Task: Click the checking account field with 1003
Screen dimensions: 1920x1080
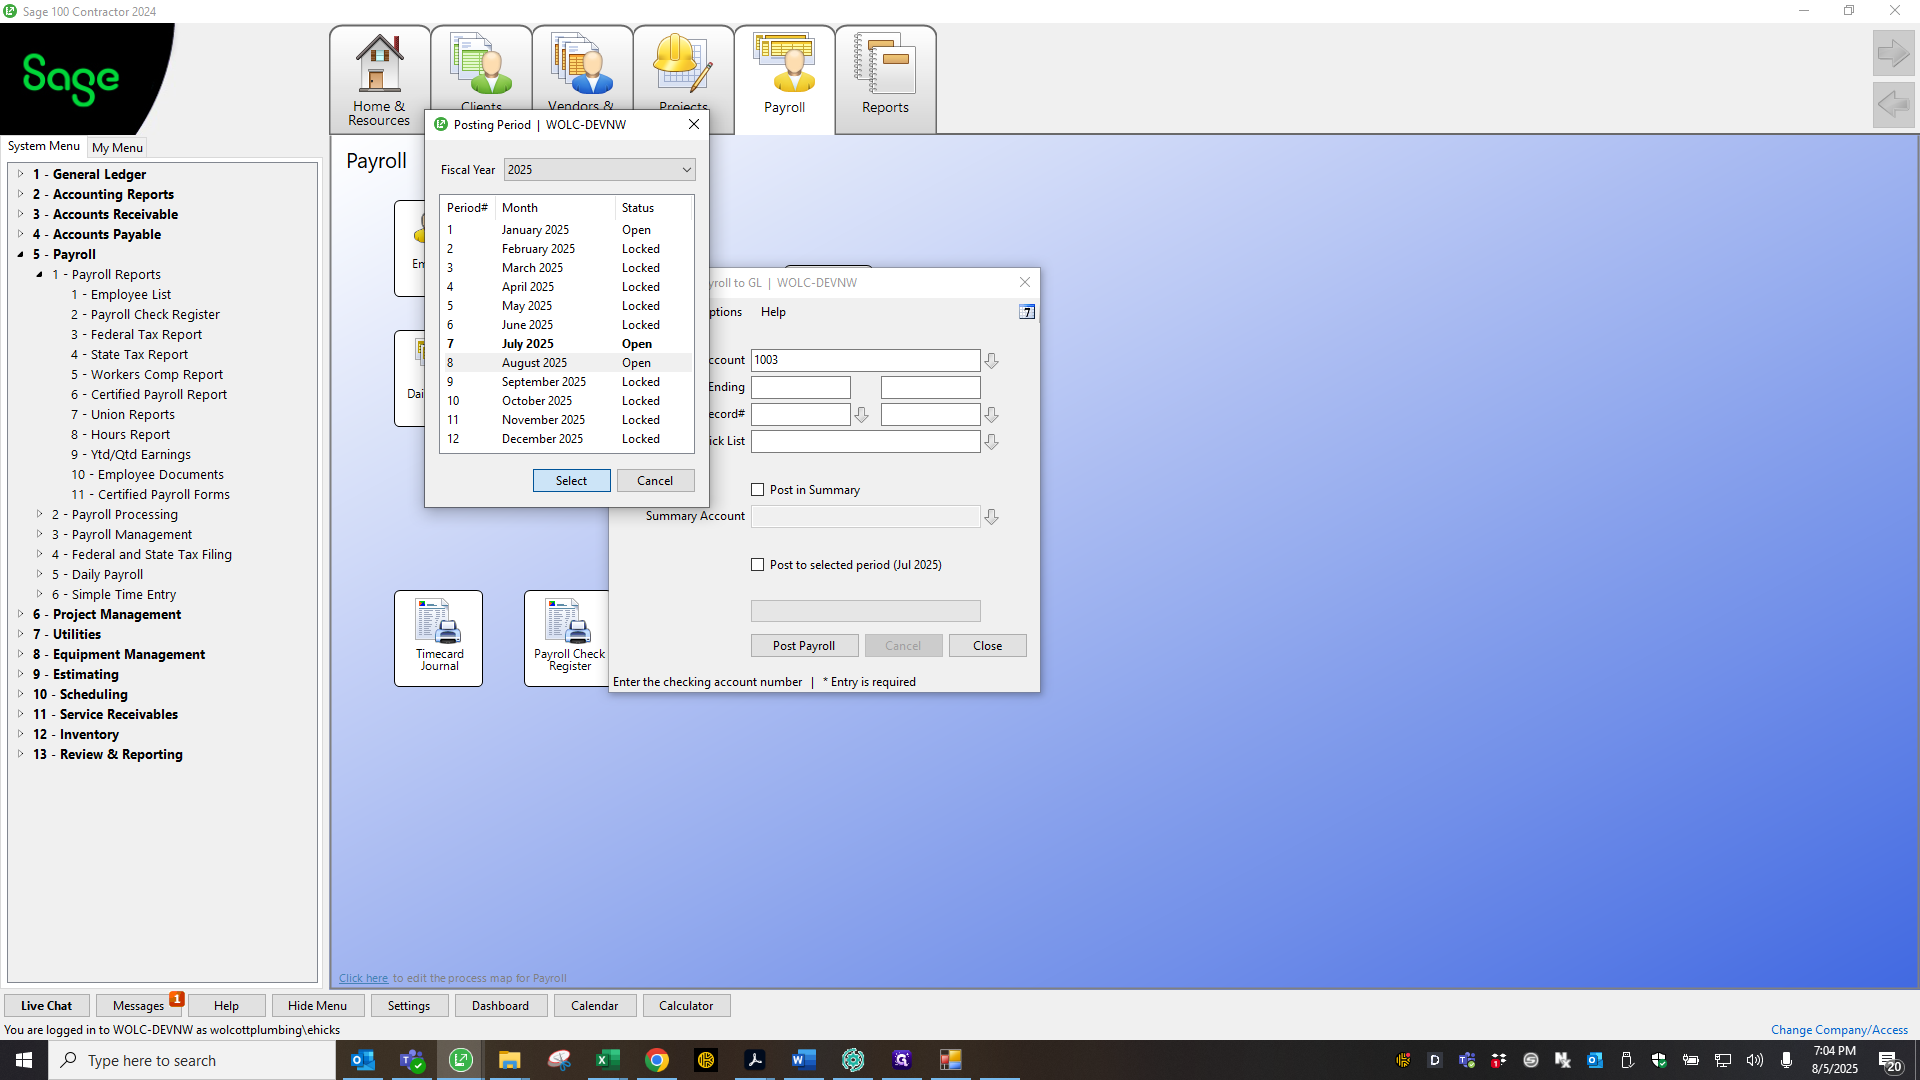Action: (x=865, y=360)
